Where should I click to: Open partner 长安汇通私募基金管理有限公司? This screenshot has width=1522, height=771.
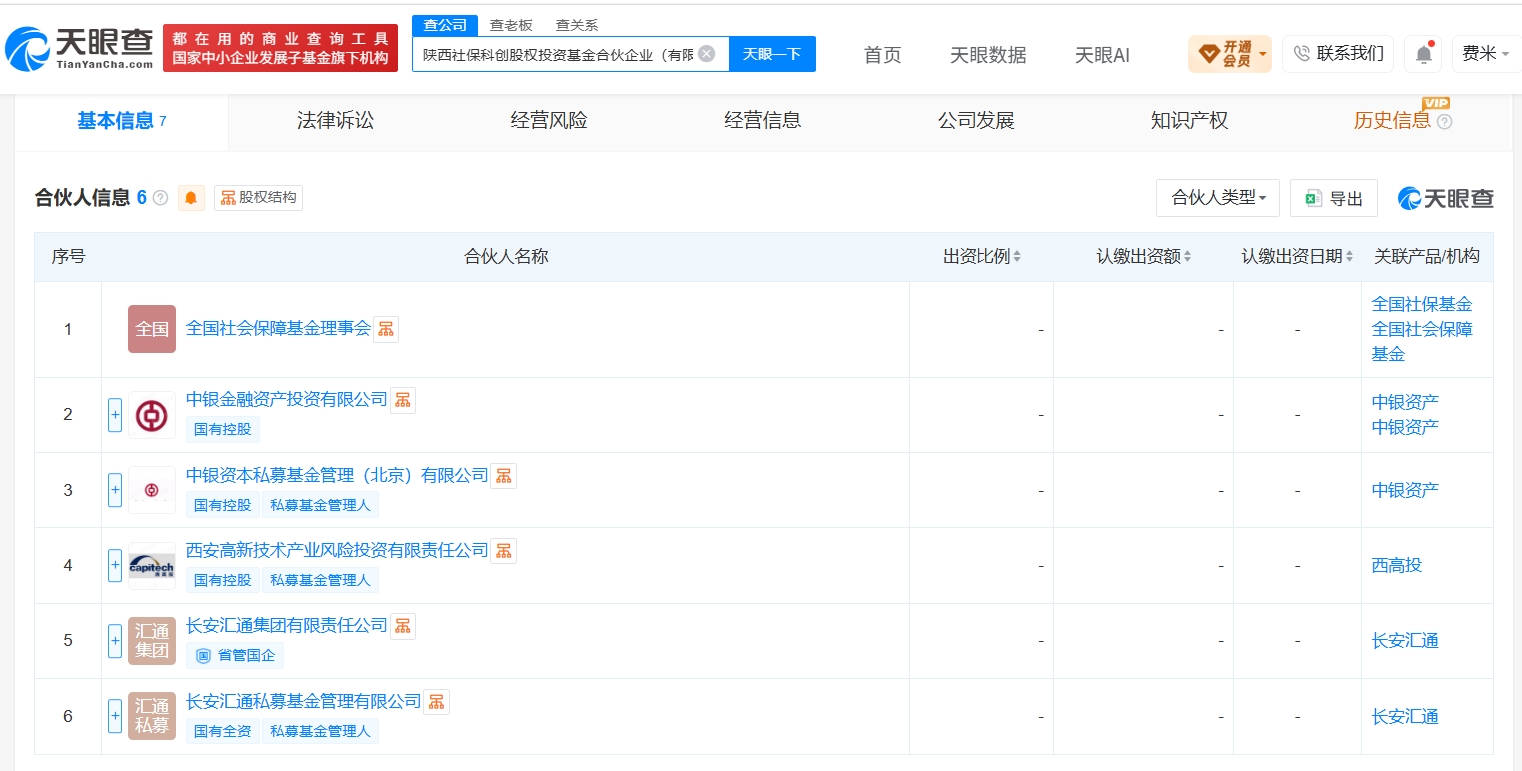coord(304,701)
